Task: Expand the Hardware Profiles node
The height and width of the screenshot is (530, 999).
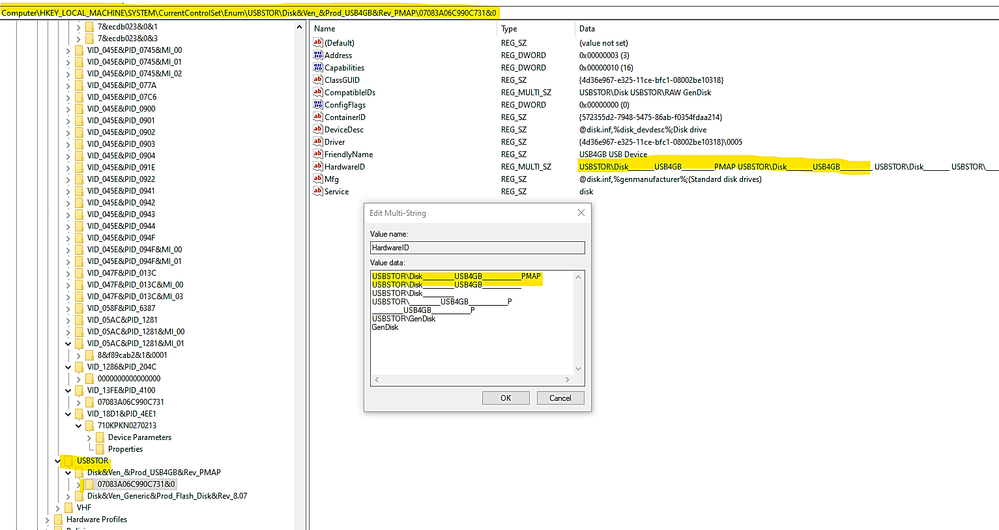Action: click(48, 520)
